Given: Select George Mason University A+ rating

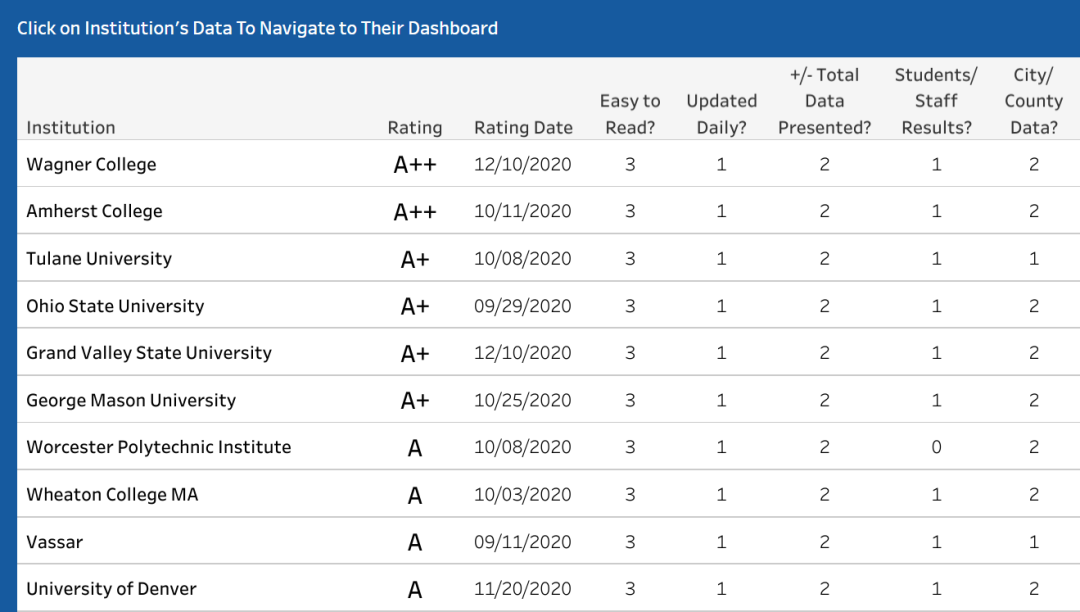Looking at the screenshot, I should (x=415, y=401).
